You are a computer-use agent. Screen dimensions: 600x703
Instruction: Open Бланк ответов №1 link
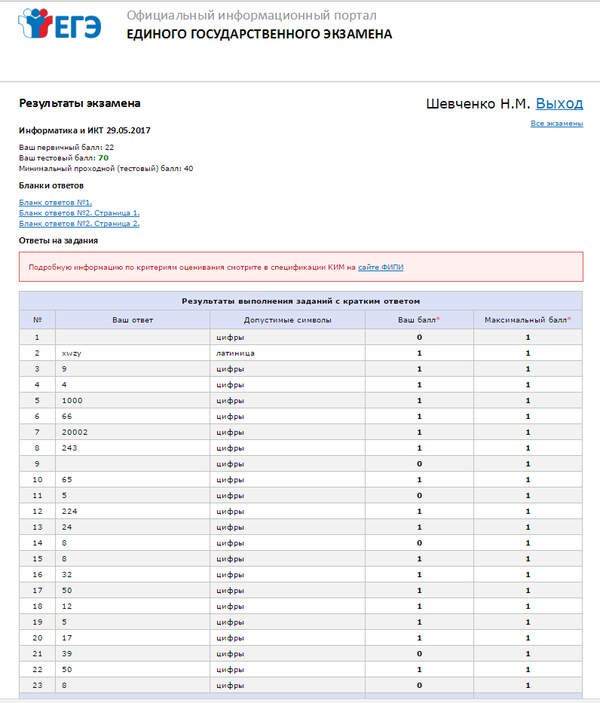pyautogui.click(x=55, y=203)
